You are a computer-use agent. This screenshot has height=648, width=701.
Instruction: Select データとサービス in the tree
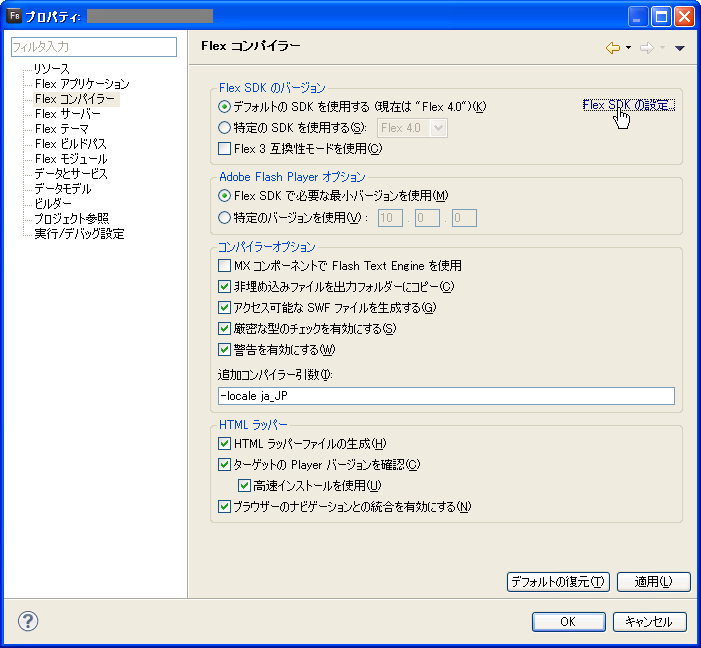71,174
